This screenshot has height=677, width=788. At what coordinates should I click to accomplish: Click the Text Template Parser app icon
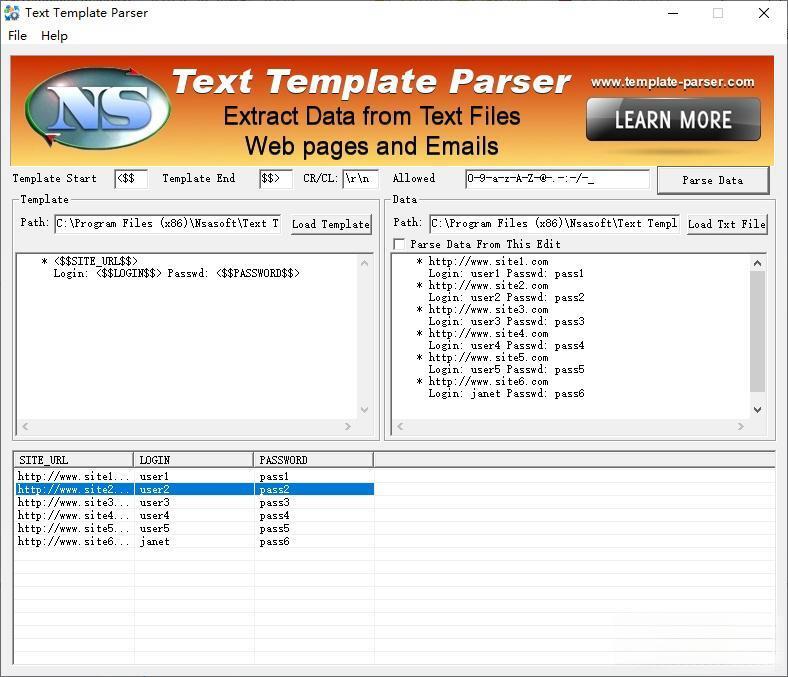point(12,13)
